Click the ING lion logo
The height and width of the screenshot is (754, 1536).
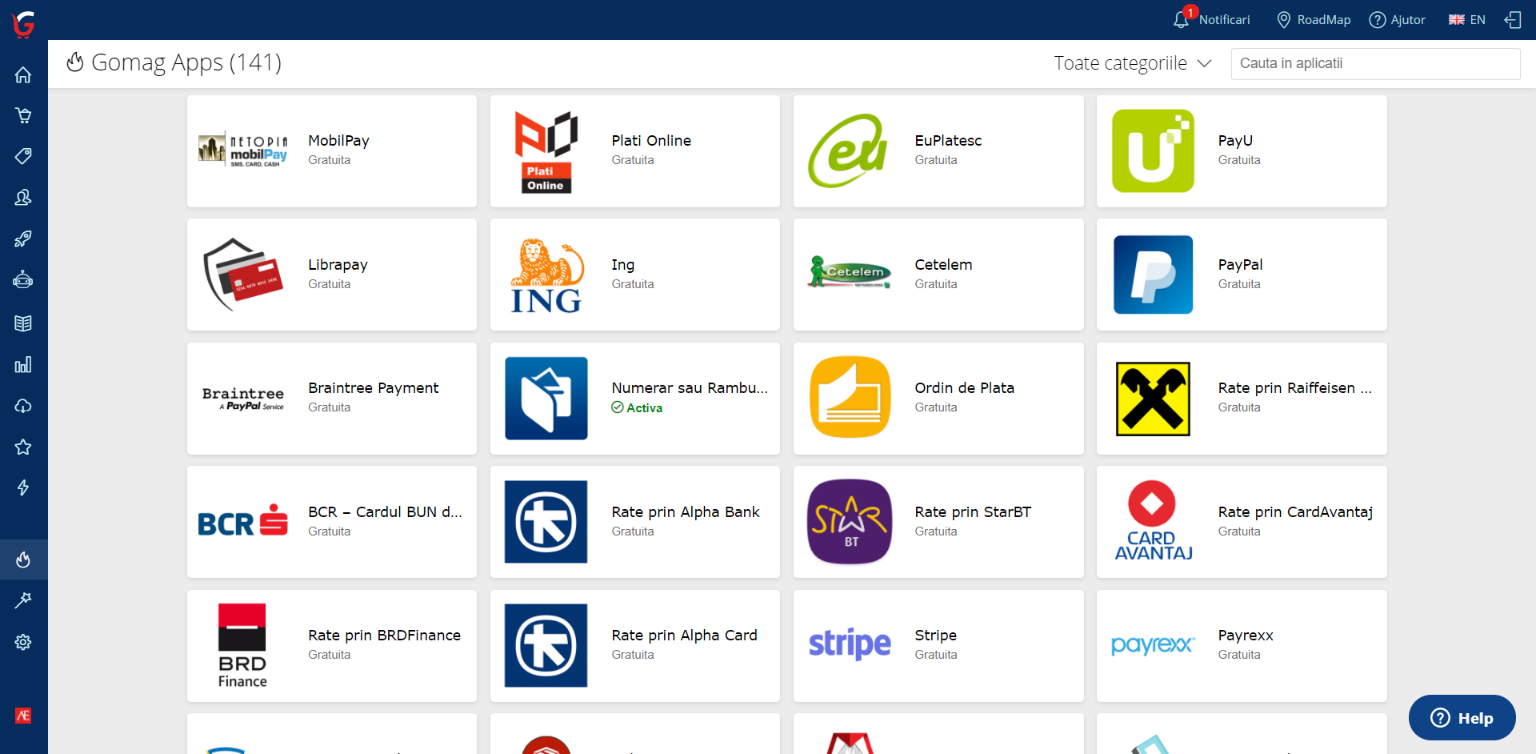click(x=547, y=275)
